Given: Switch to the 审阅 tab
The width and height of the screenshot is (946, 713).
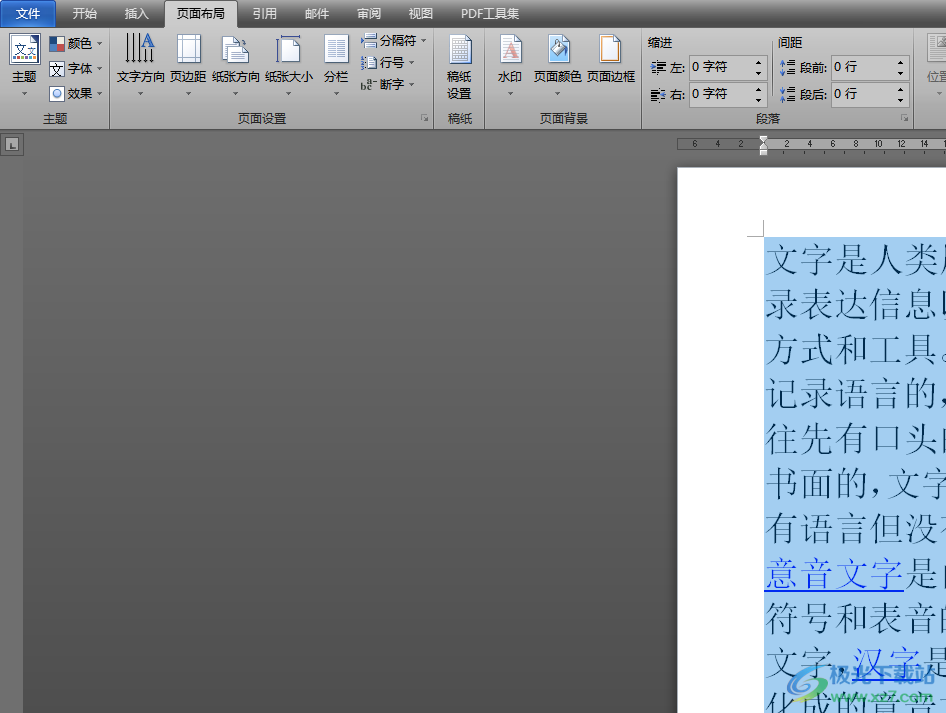Looking at the screenshot, I should (x=369, y=14).
